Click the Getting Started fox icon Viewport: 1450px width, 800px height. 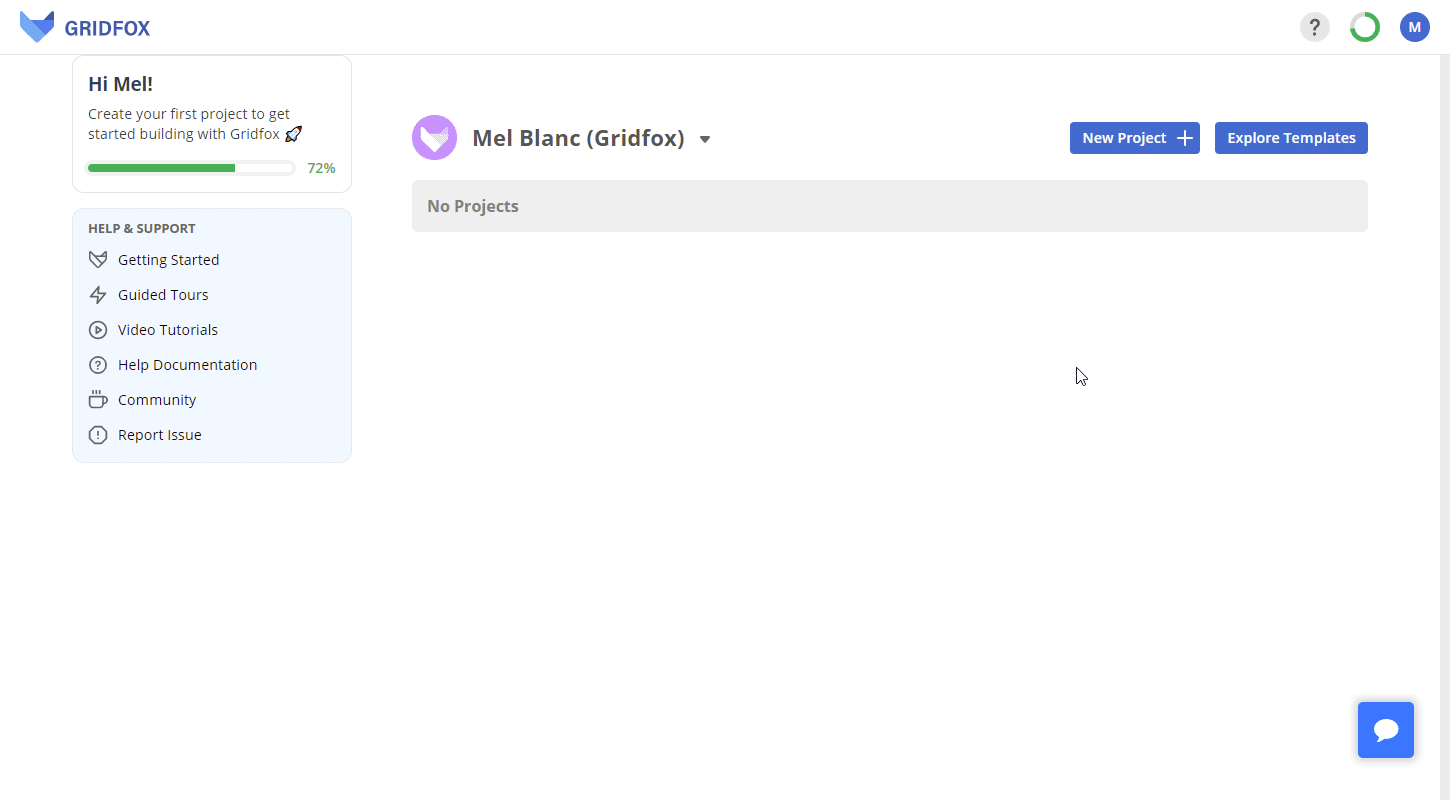pyautogui.click(x=98, y=260)
